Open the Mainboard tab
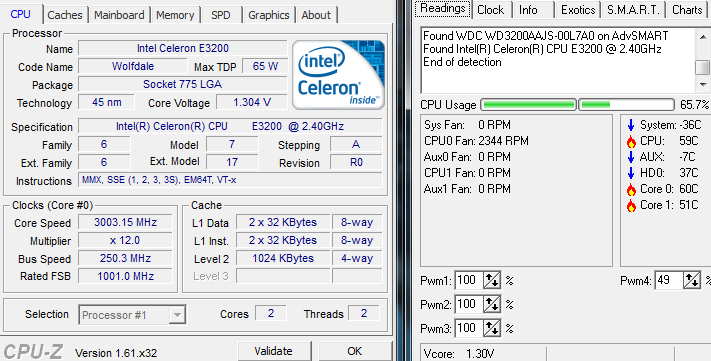The width and height of the screenshot is (711, 361). 119,15
